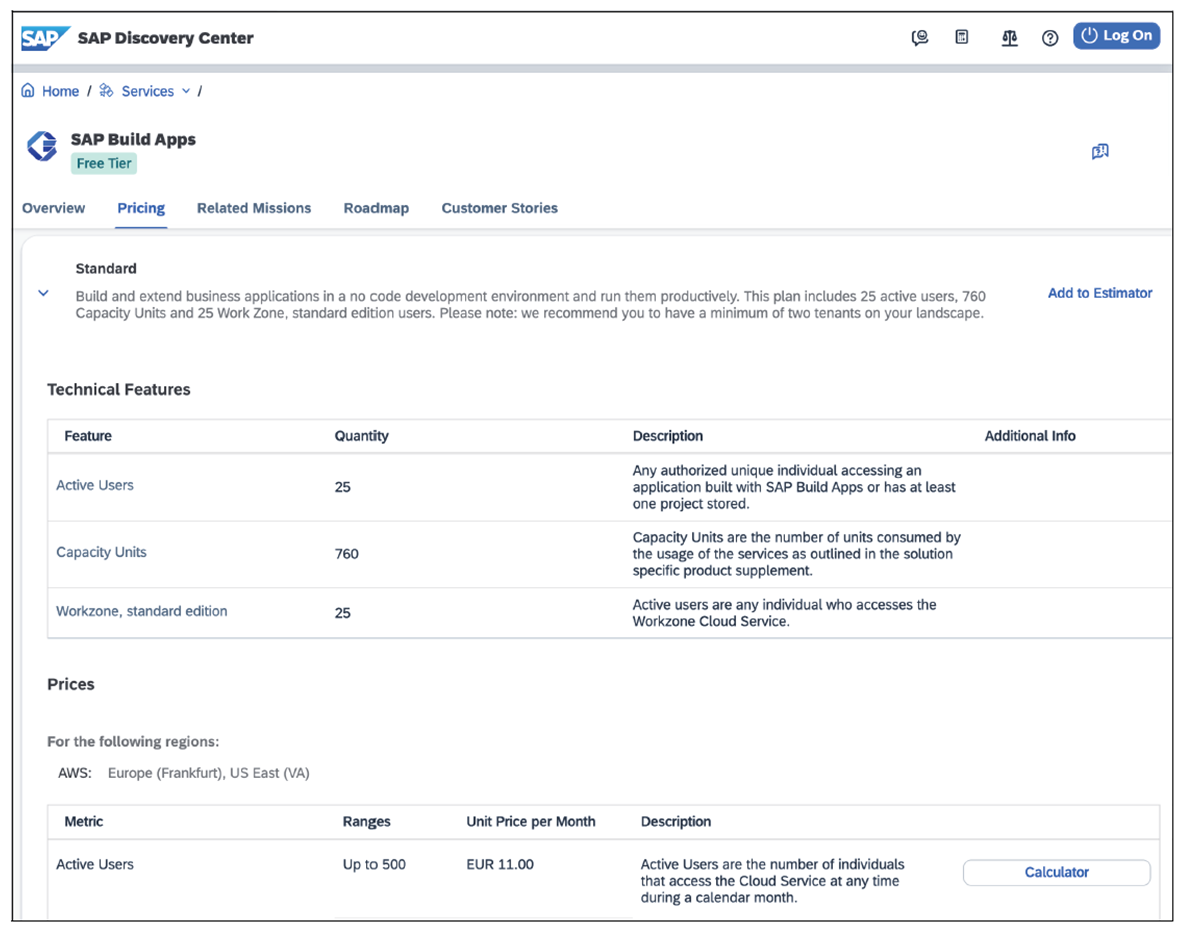Viewport: 1185px width, 936px height.
Task: Click the SAP Build Apps product logo
Action: pos(41,146)
